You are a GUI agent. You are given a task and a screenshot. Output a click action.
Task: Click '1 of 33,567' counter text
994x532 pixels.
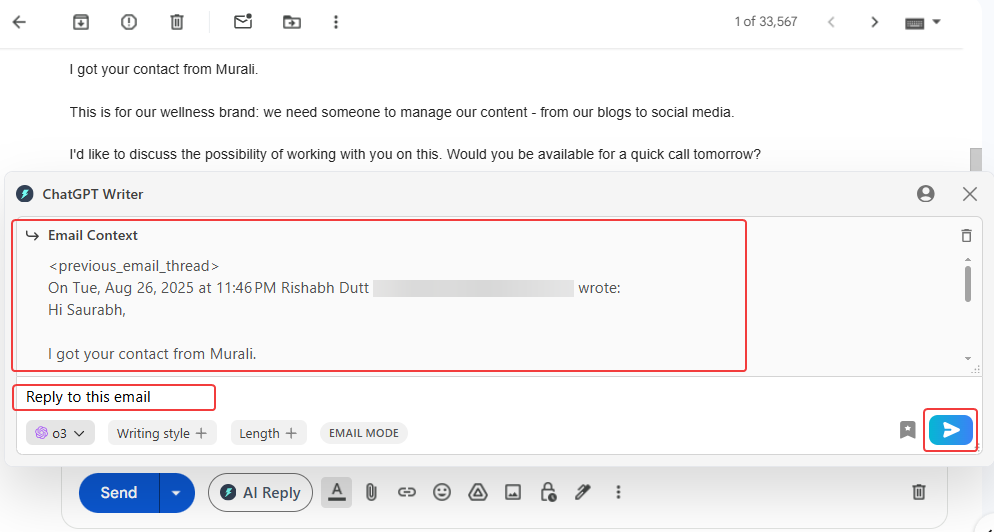pyautogui.click(x=766, y=22)
